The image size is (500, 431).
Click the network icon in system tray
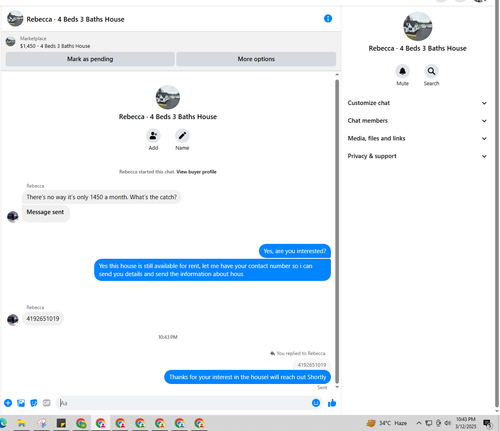428,423
